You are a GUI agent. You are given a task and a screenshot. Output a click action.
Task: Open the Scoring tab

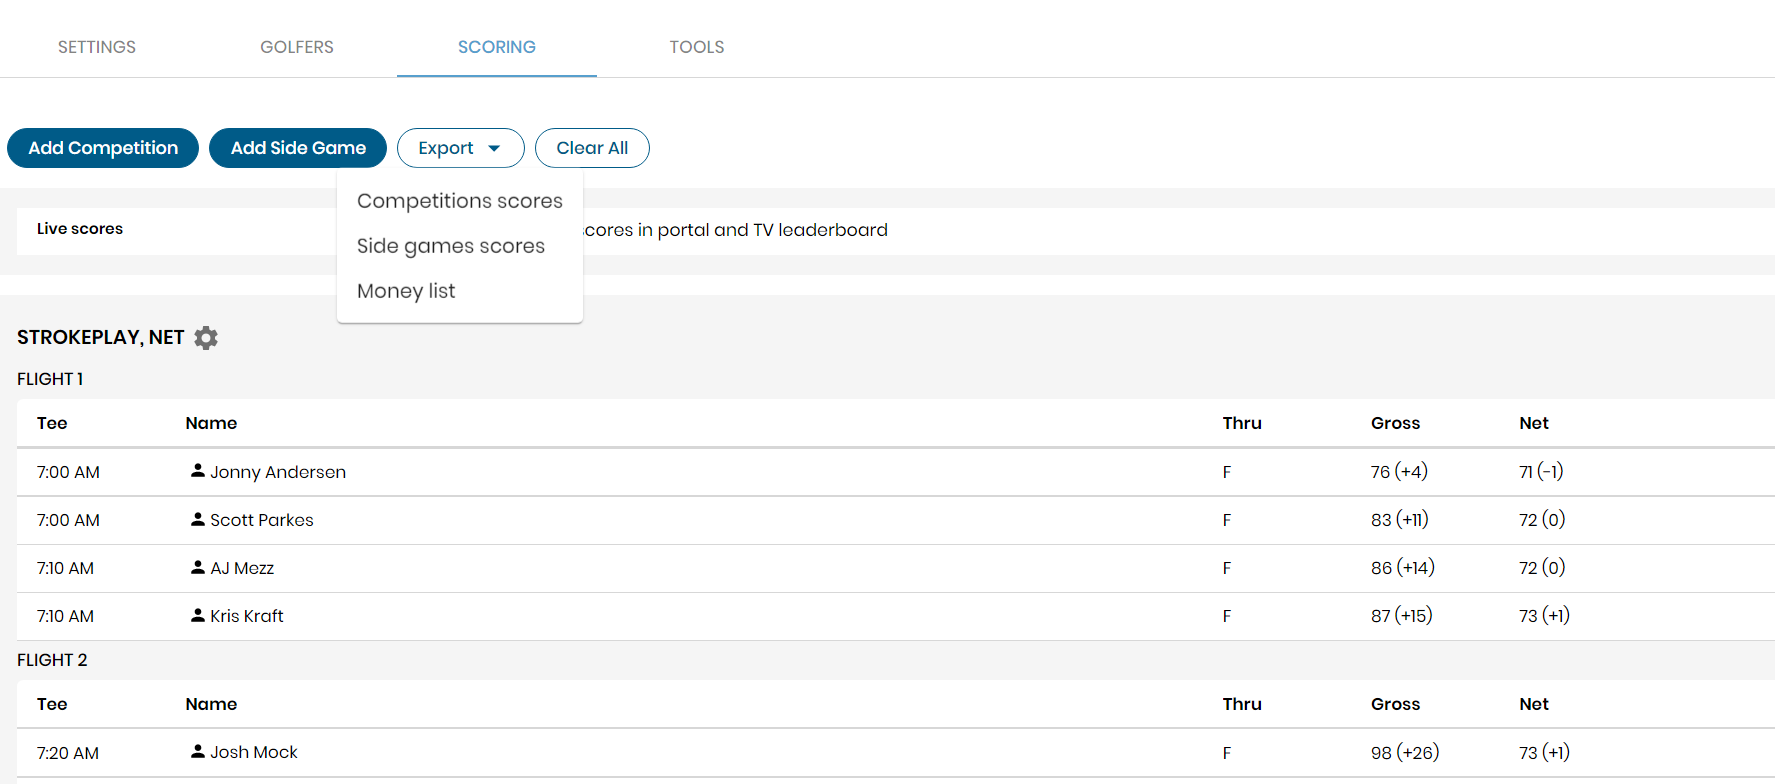tap(497, 47)
